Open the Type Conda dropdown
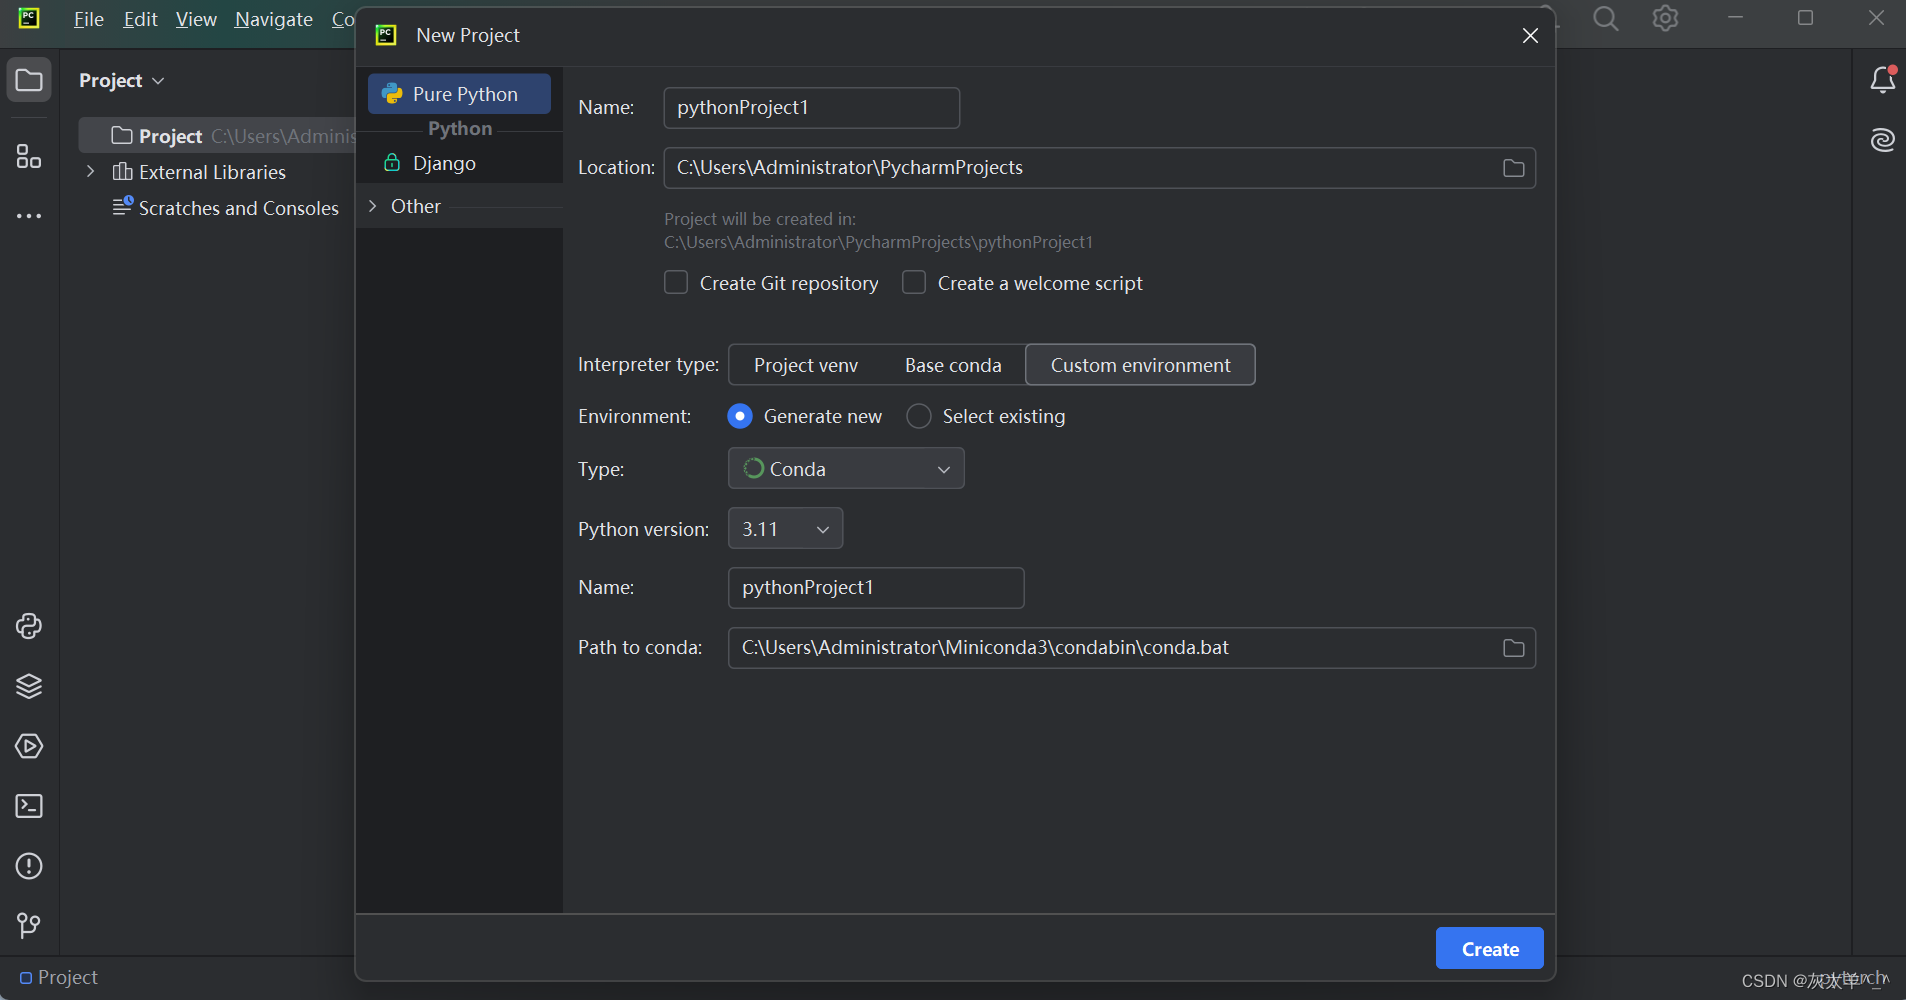The image size is (1906, 1000). (x=846, y=468)
